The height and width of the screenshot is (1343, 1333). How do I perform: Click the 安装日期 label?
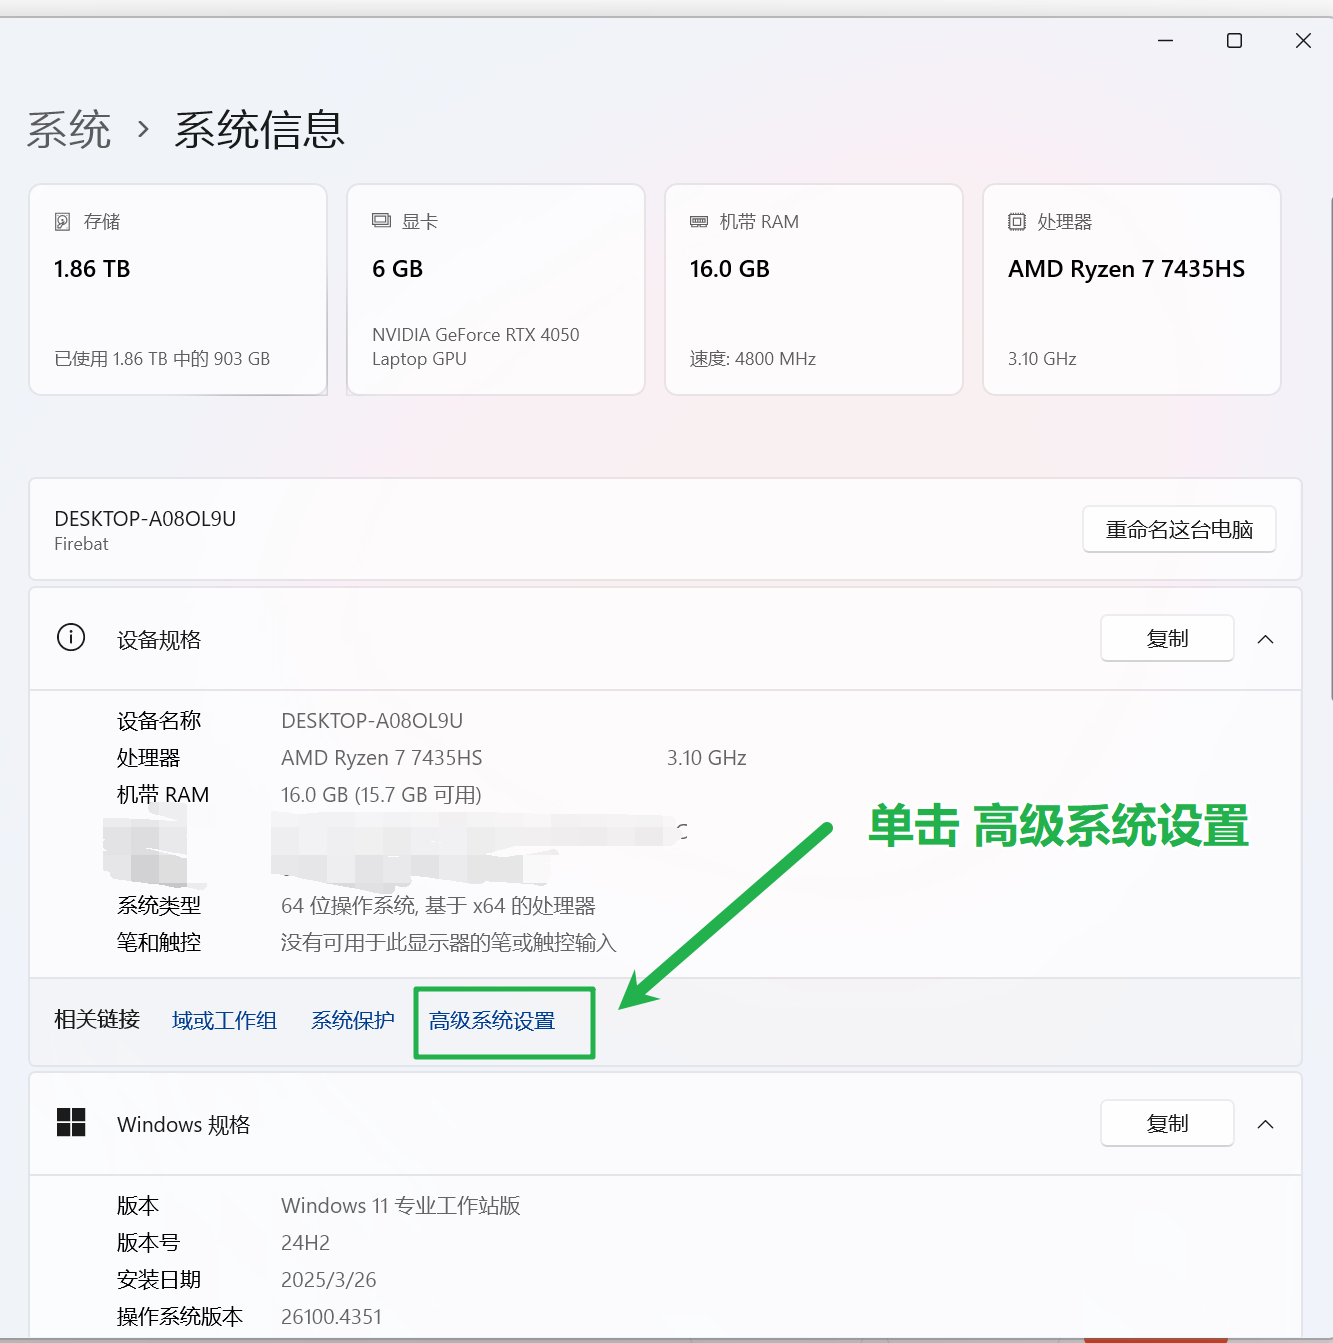159,1279
